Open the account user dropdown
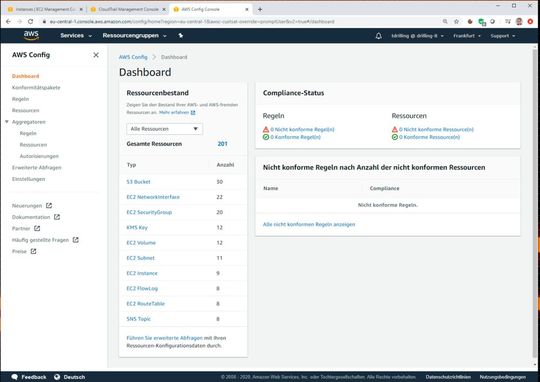 tap(417, 36)
